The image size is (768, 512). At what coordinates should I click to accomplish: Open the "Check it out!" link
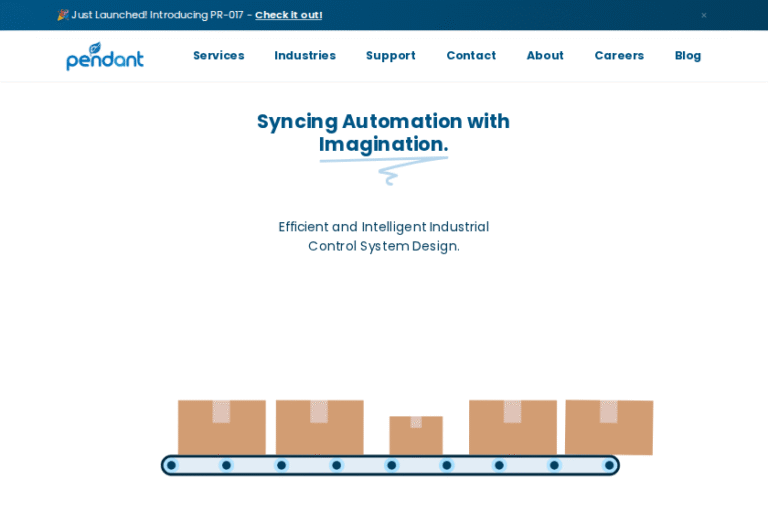288,15
